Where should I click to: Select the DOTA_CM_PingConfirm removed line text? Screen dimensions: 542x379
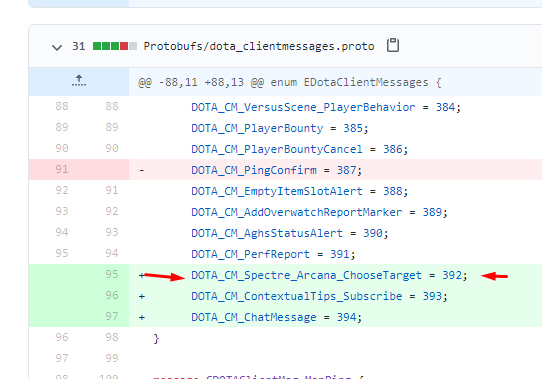[277, 170]
